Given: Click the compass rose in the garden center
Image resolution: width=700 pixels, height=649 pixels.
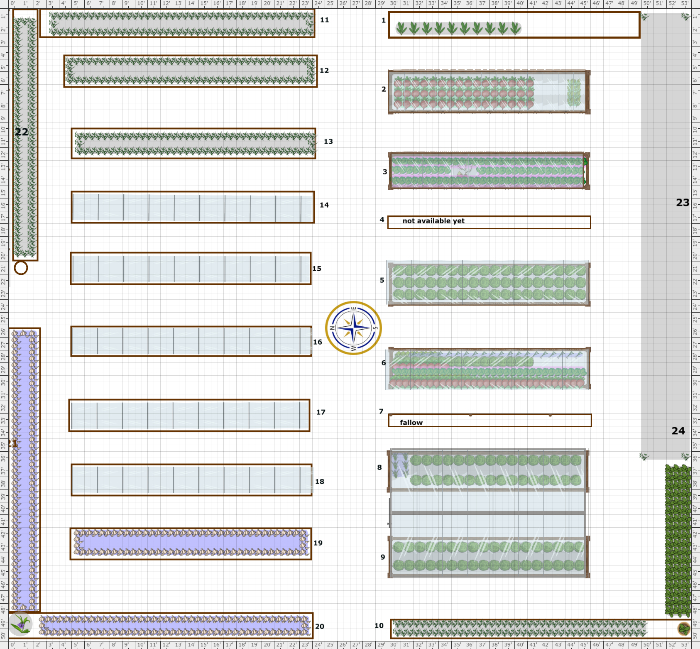Looking at the screenshot, I should tap(353, 327).
